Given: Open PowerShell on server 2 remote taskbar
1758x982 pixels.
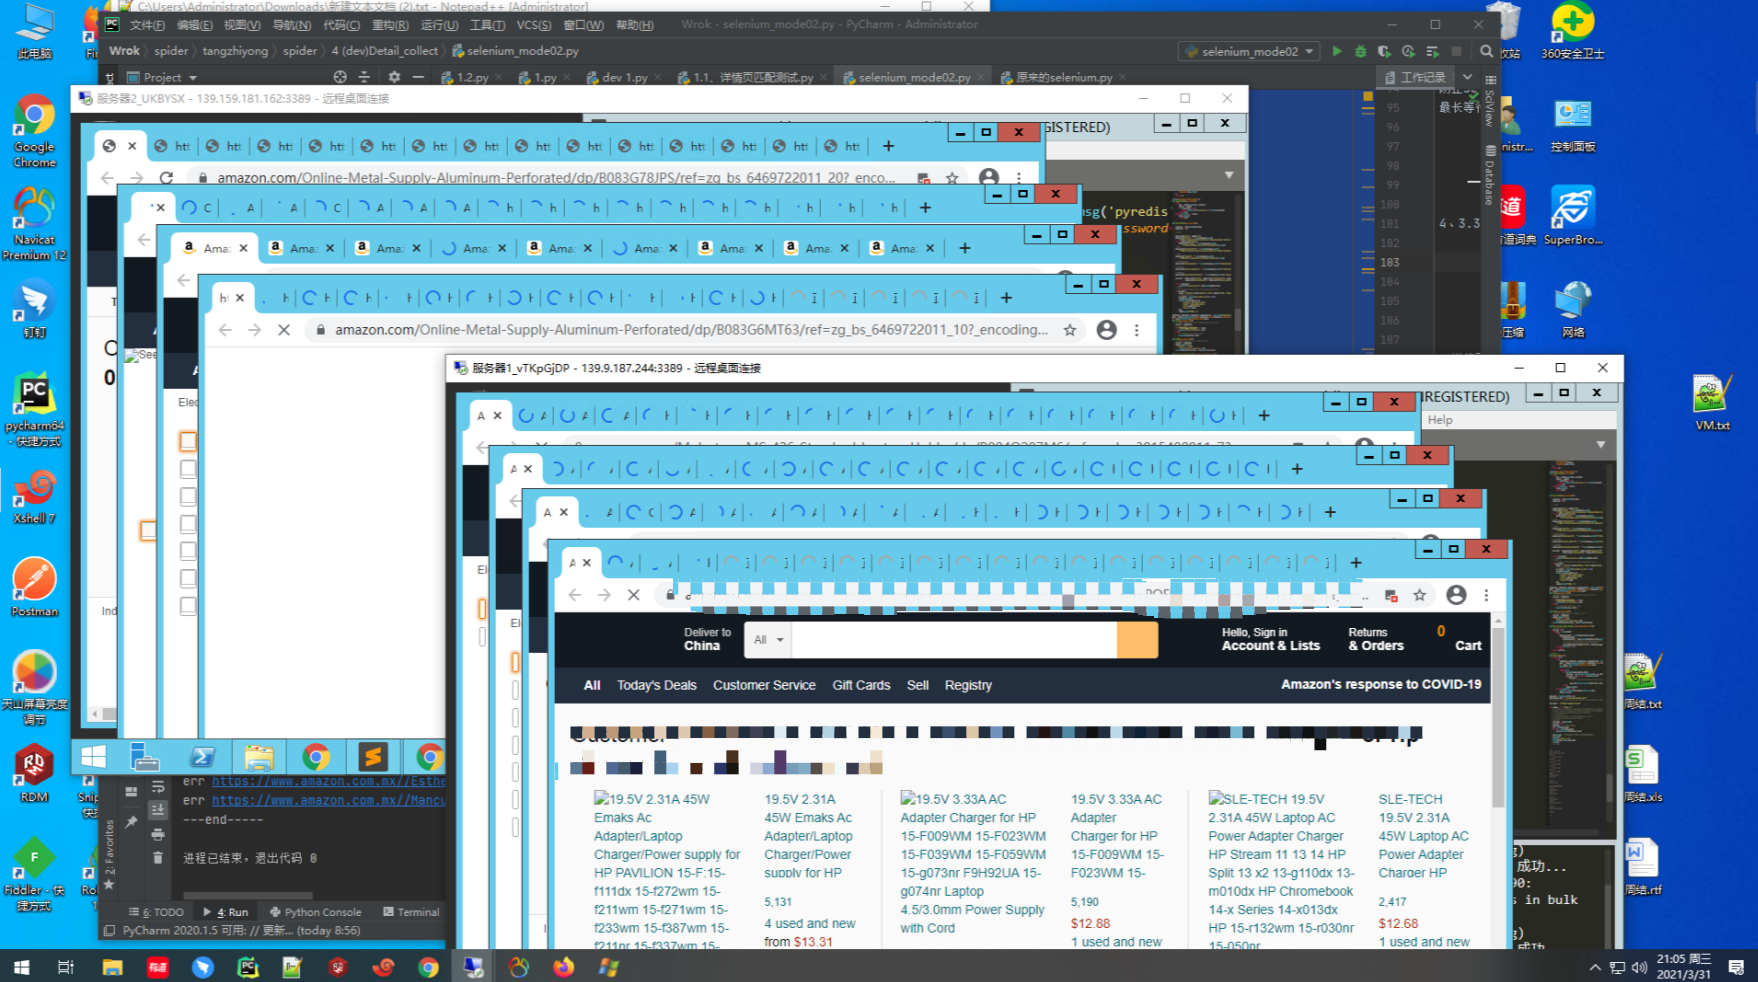Looking at the screenshot, I should point(202,757).
